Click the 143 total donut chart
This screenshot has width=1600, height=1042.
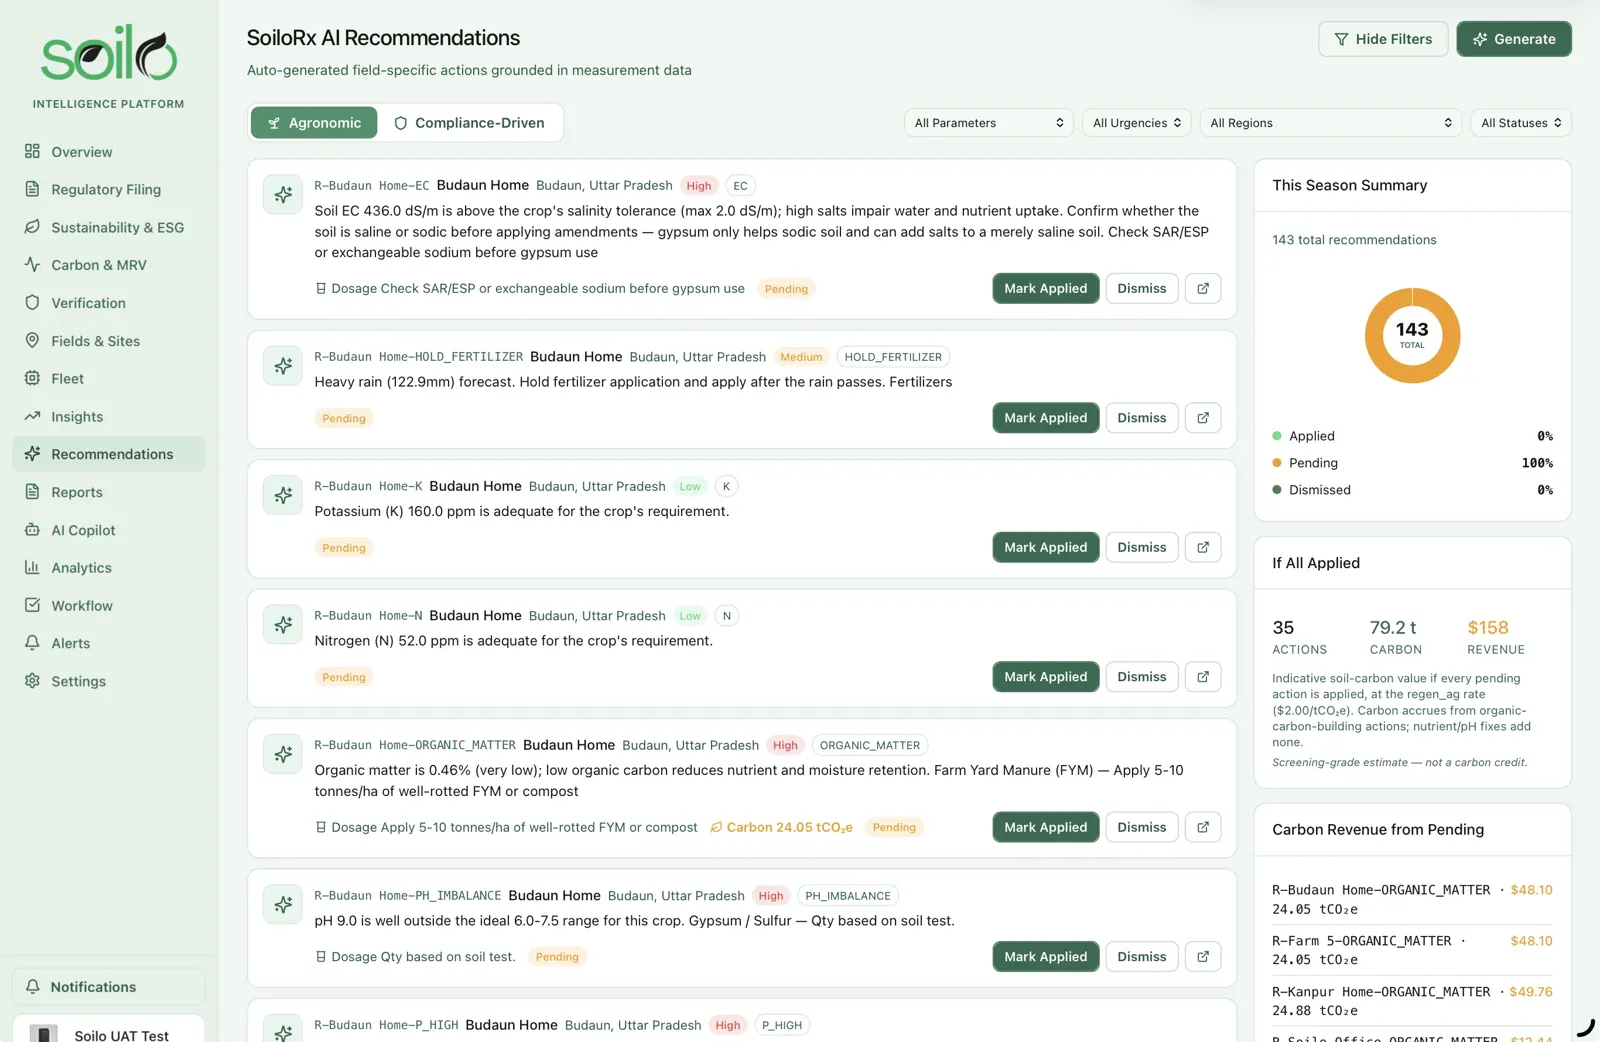(x=1412, y=336)
